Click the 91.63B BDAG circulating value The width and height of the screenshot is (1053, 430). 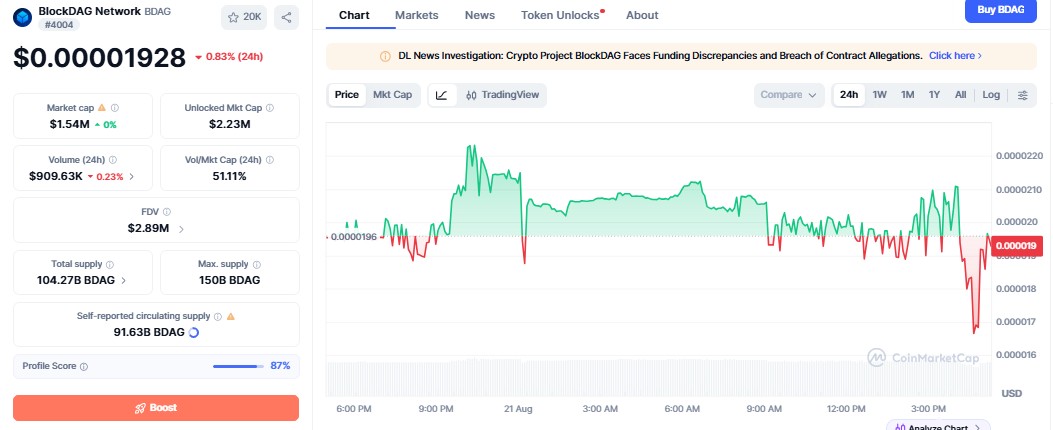[x=149, y=332]
